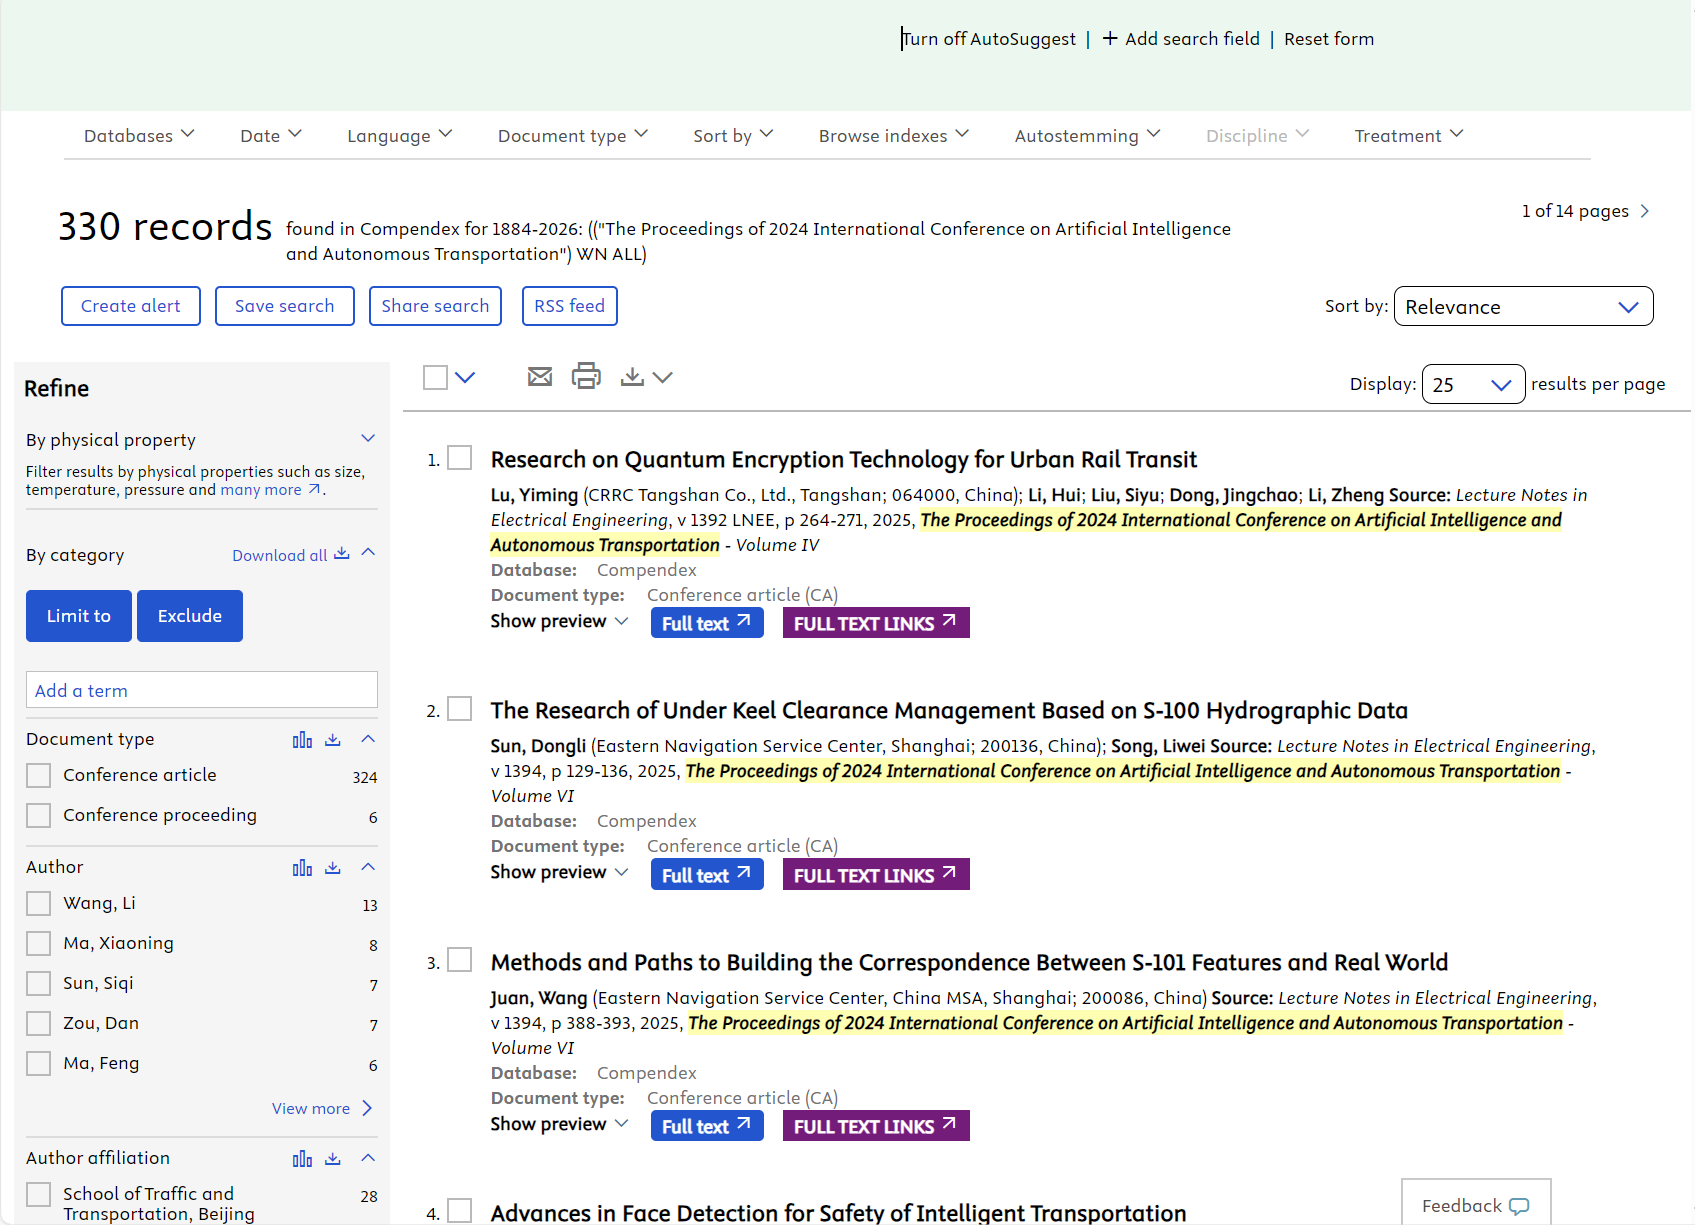The height and width of the screenshot is (1225, 1695).
Task: Click the download records icon in results toolbar
Action: (632, 377)
